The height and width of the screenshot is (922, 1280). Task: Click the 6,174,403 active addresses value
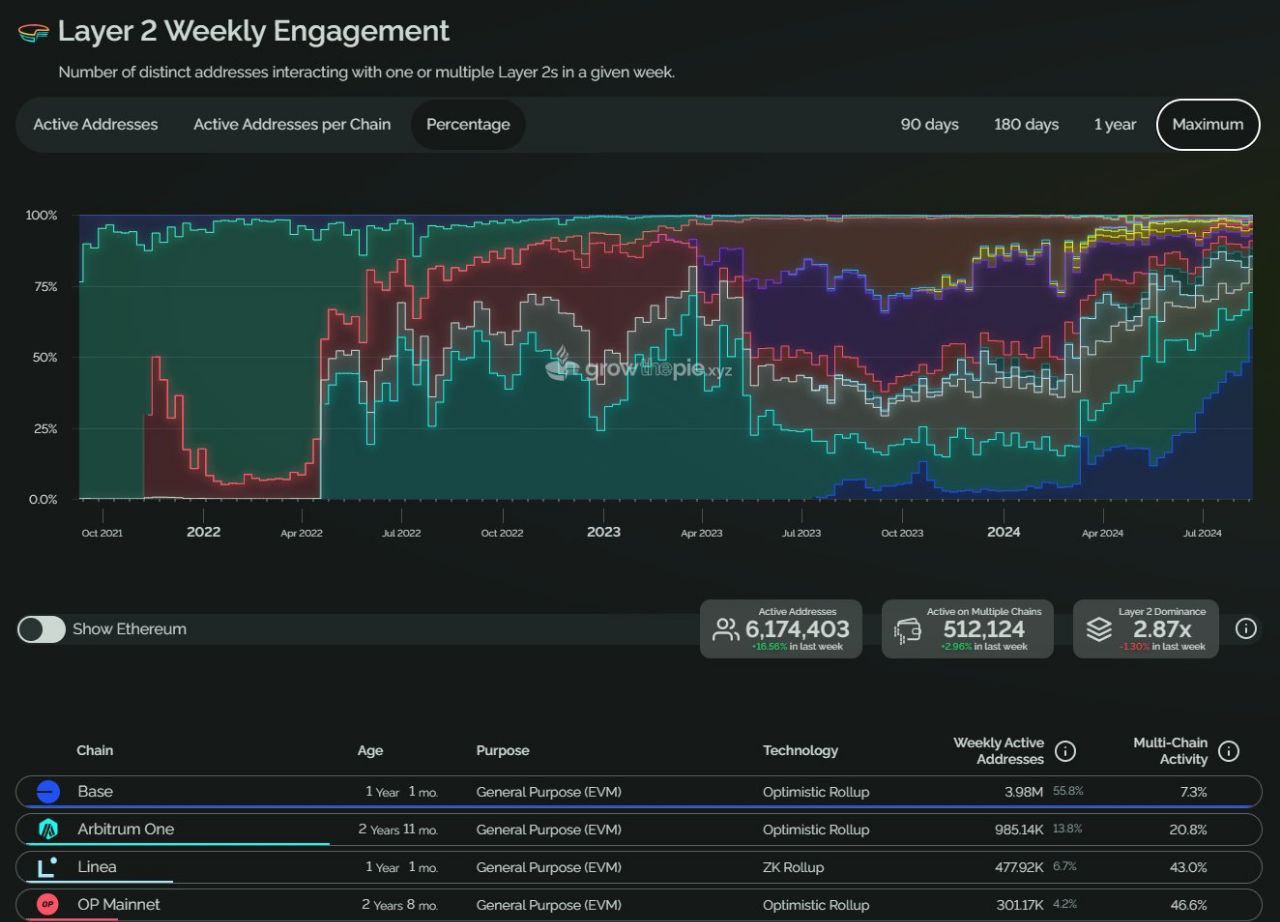pyautogui.click(x=797, y=629)
